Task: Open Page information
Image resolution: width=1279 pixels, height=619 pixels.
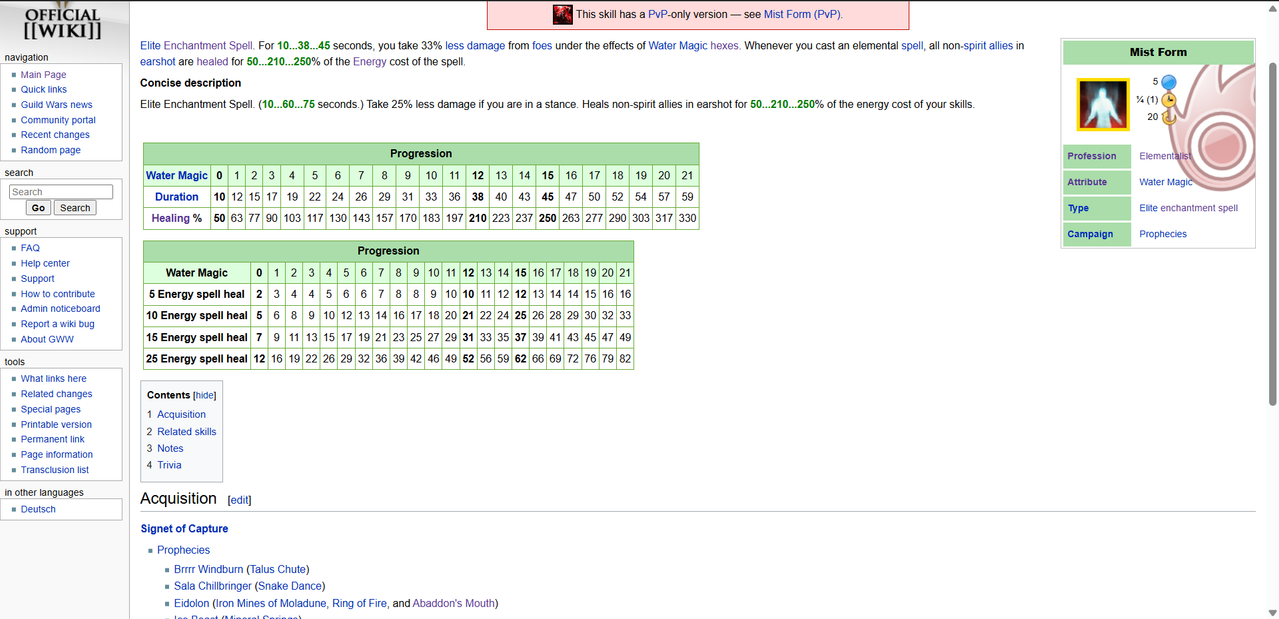Action: pyautogui.click(x=57, y=454)
